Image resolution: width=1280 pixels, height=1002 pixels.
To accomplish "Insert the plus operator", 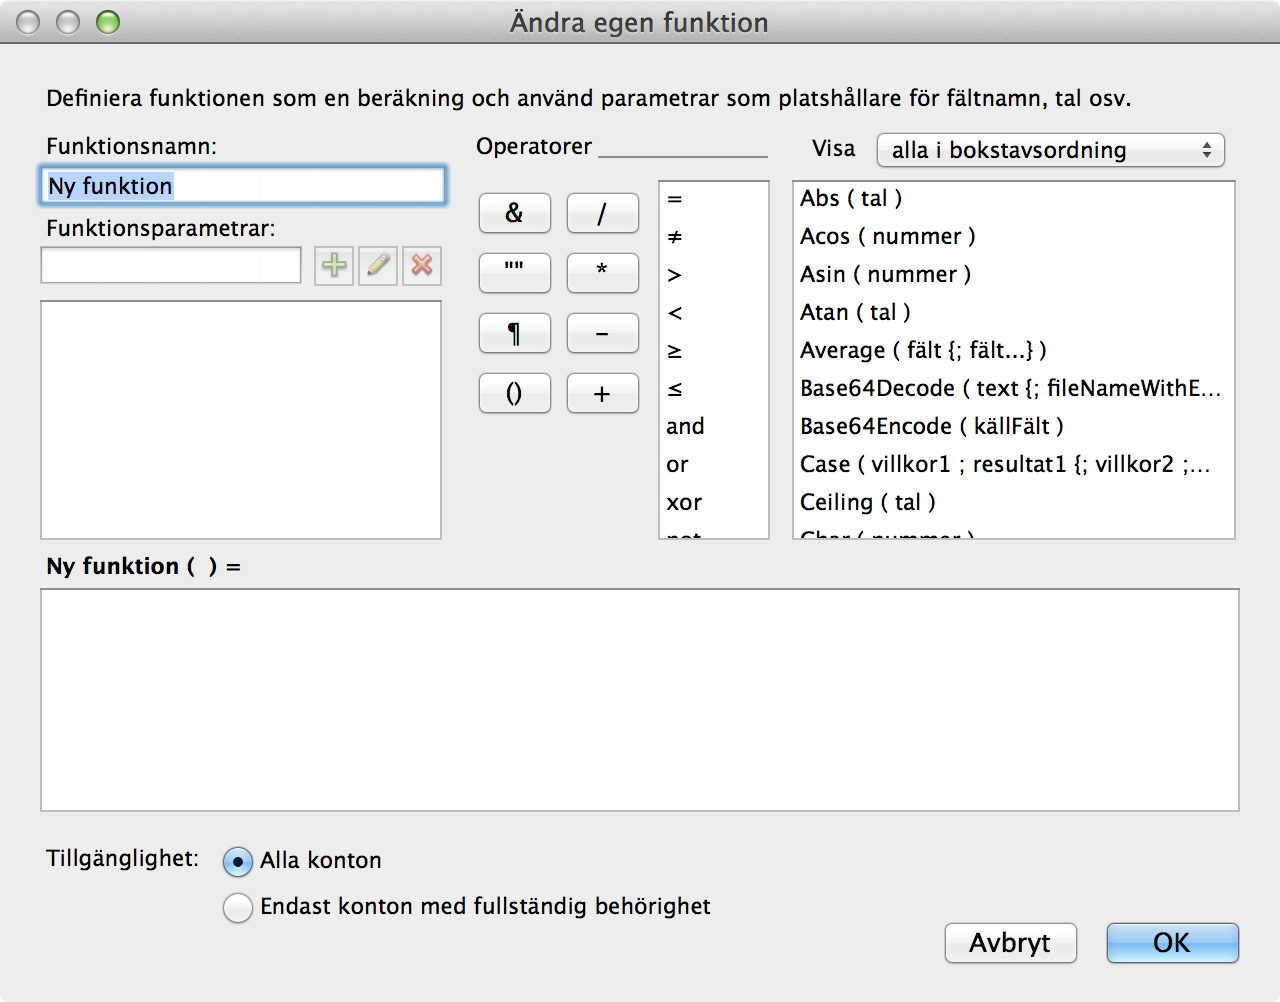I will tap(602, 393).
